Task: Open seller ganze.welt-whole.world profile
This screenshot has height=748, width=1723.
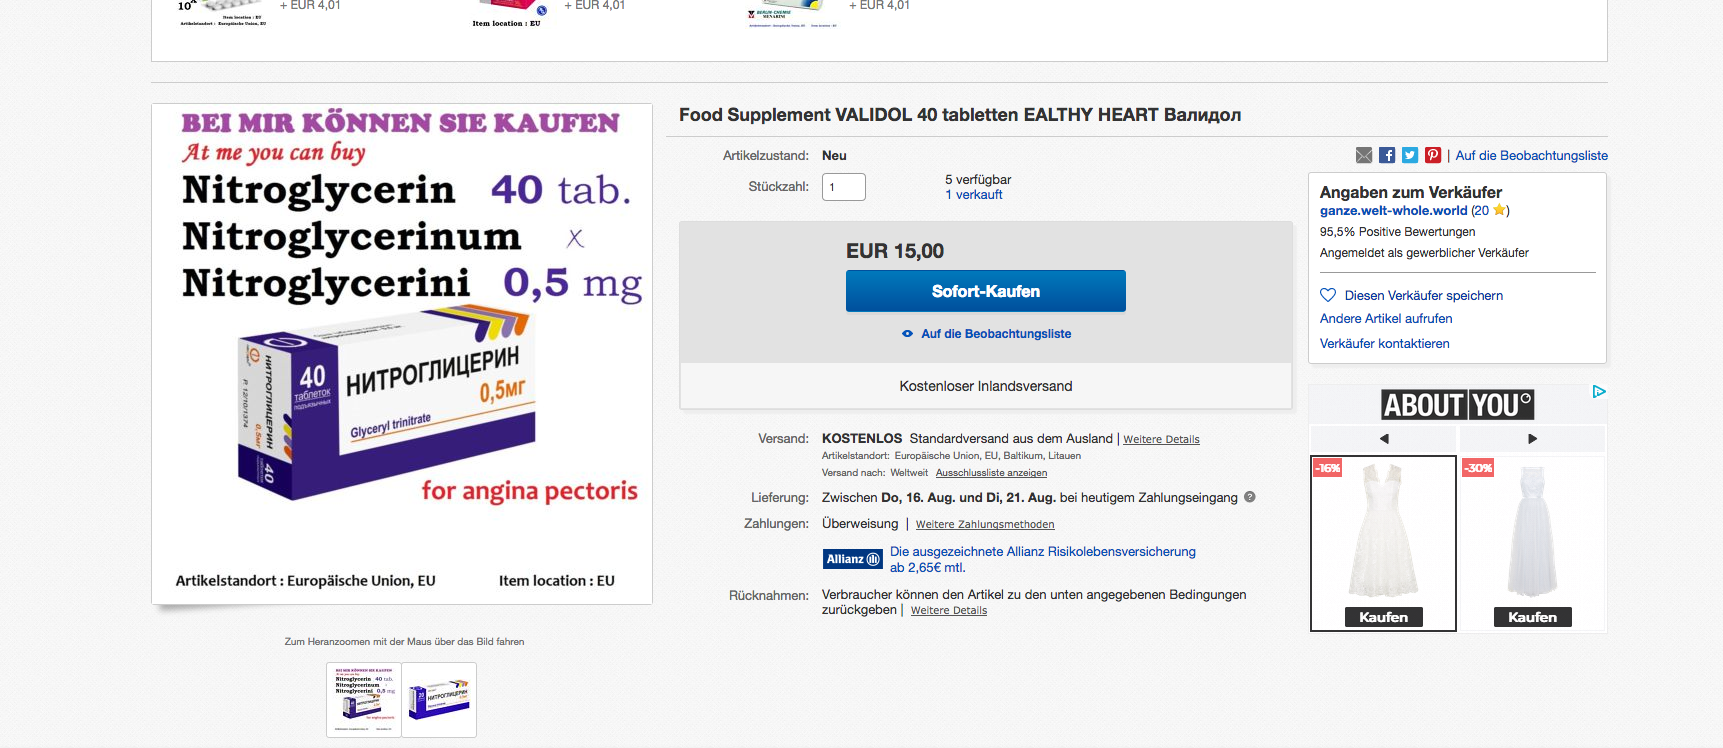Action: click(1393, 211)
